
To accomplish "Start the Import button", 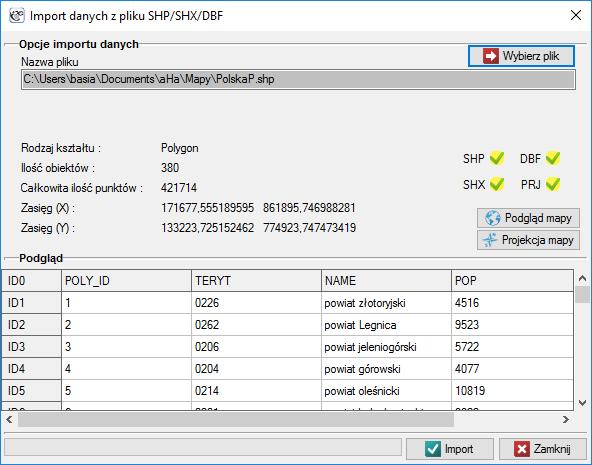I will [450, 449].
